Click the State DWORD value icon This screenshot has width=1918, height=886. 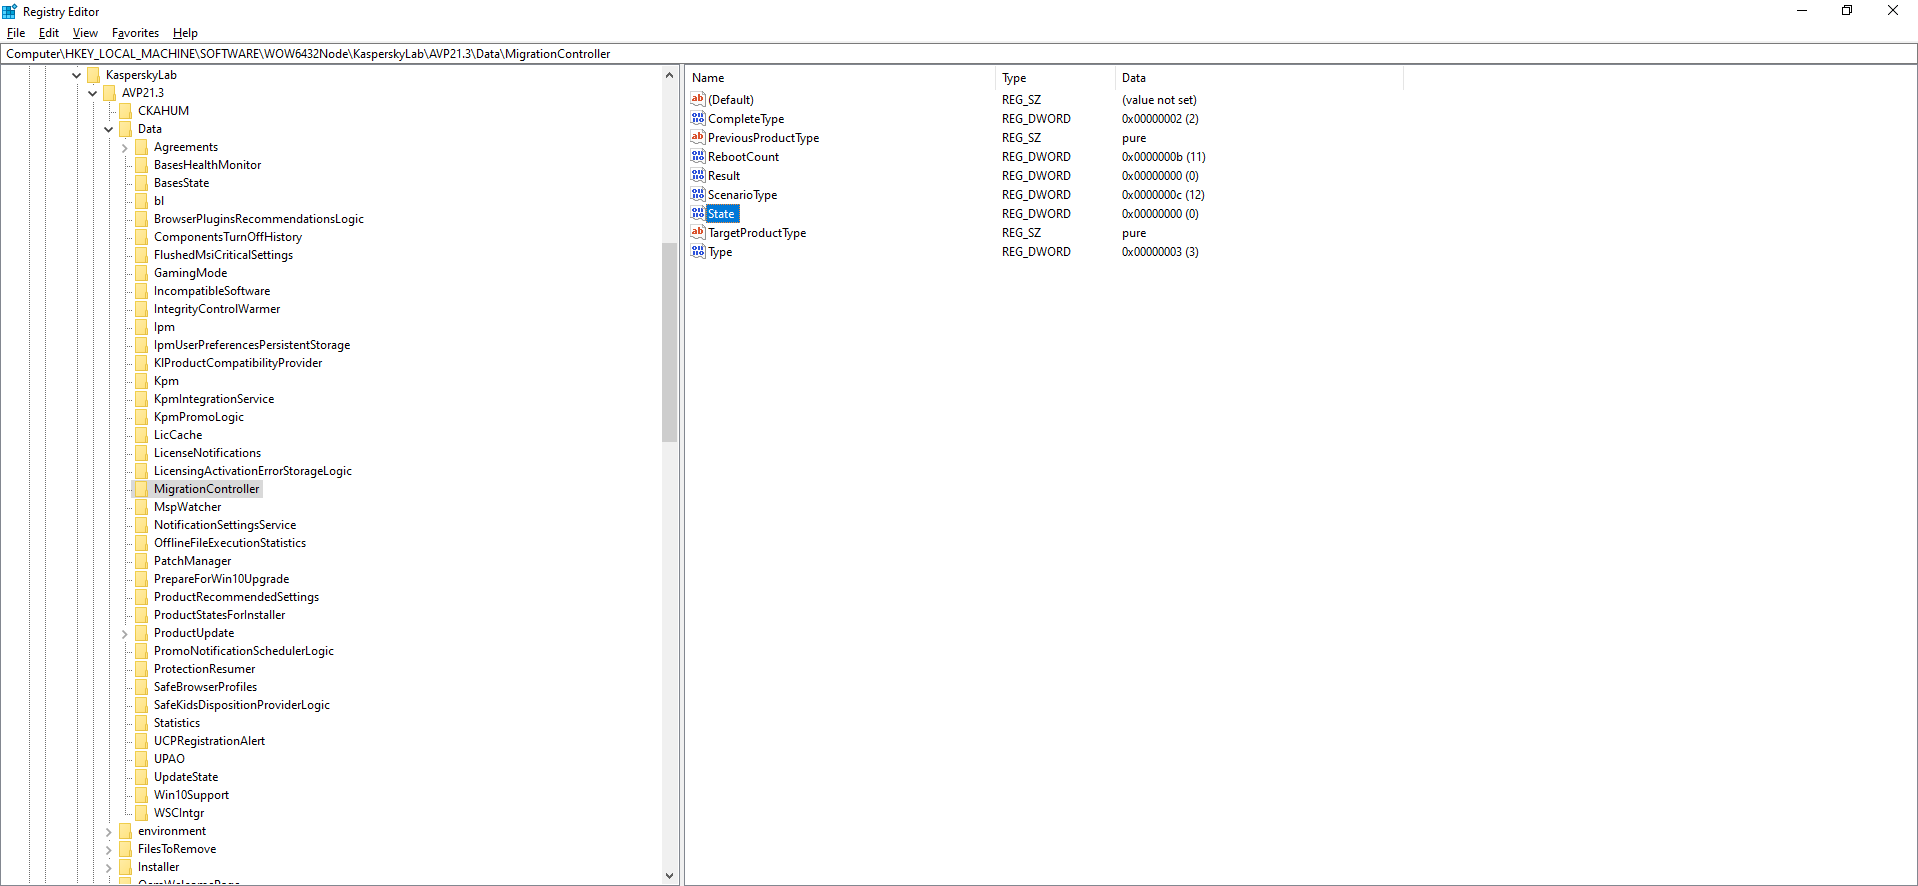coord(698,213)
